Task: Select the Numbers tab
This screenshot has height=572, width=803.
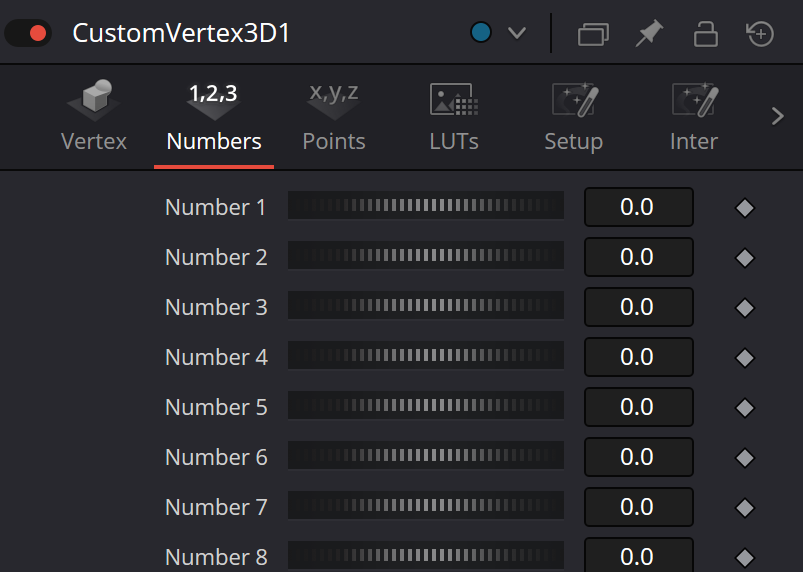Action: pyautogui.click(x=214, y=117)
